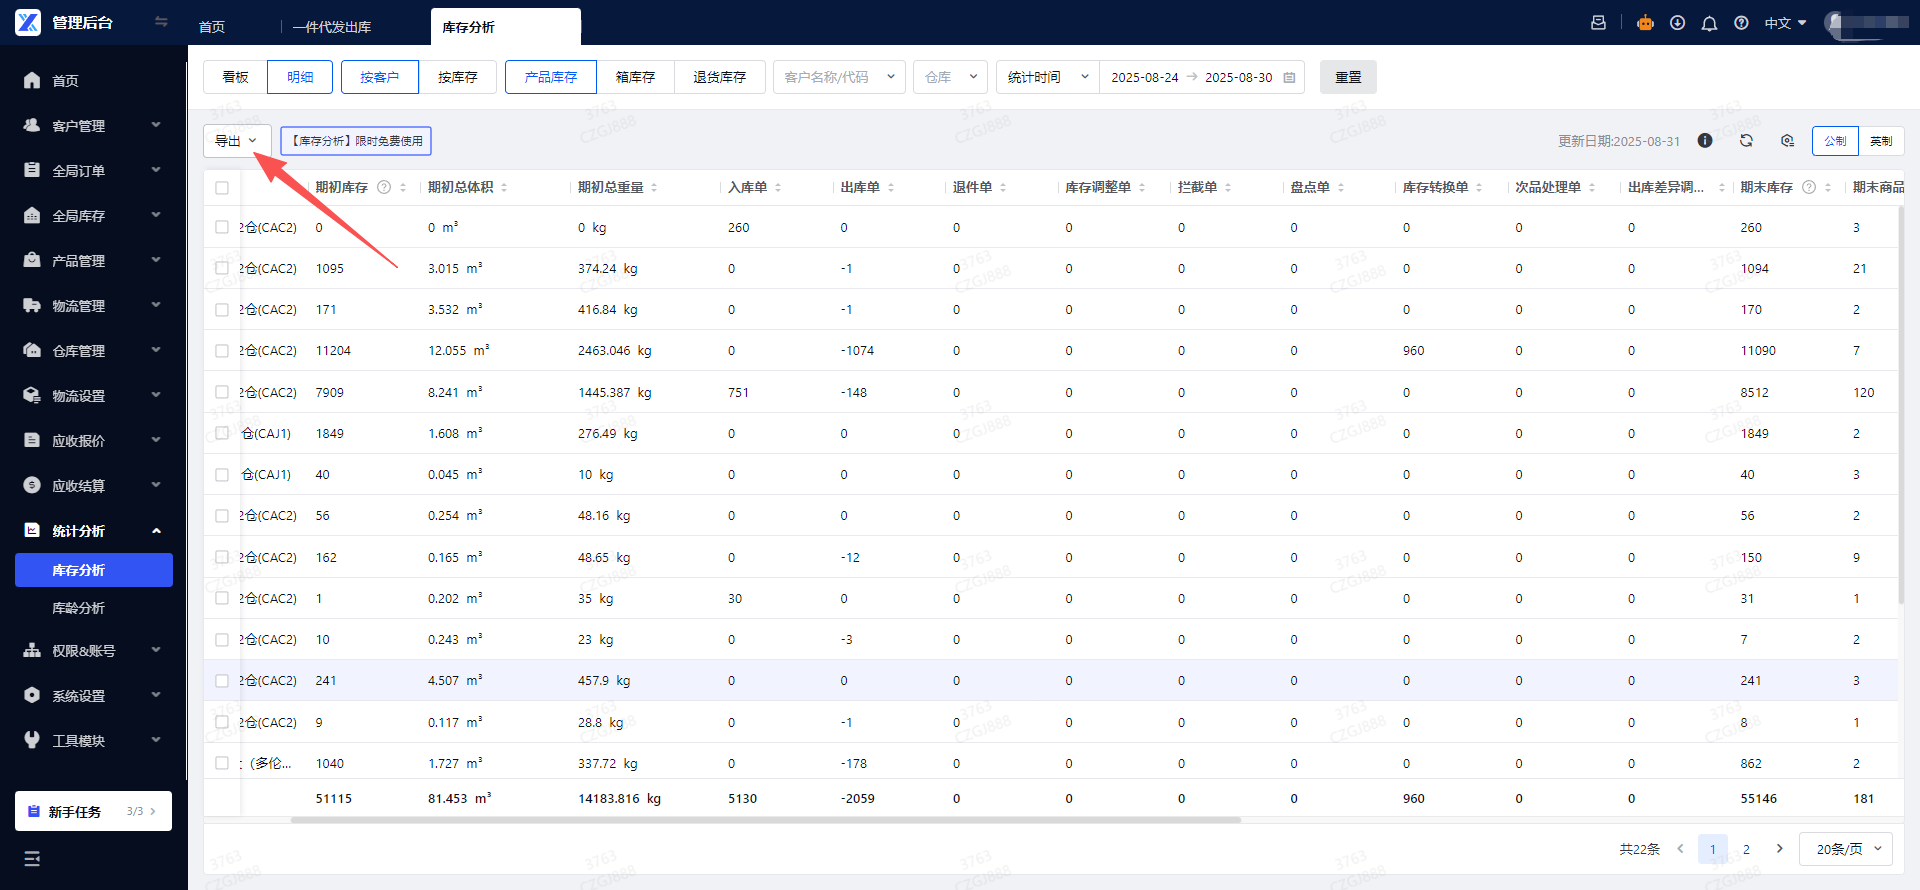Screen dimensions: 1920x890
Task: Click the start date field 2025-08-24
Action: point(1144,77)
